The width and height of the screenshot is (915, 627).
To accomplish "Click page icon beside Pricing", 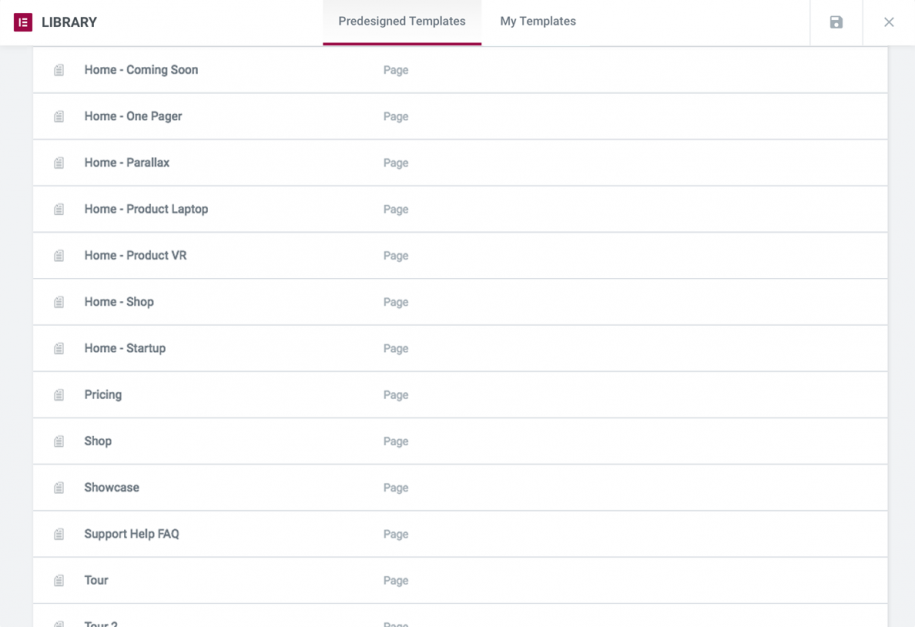I will coord(59,395).
